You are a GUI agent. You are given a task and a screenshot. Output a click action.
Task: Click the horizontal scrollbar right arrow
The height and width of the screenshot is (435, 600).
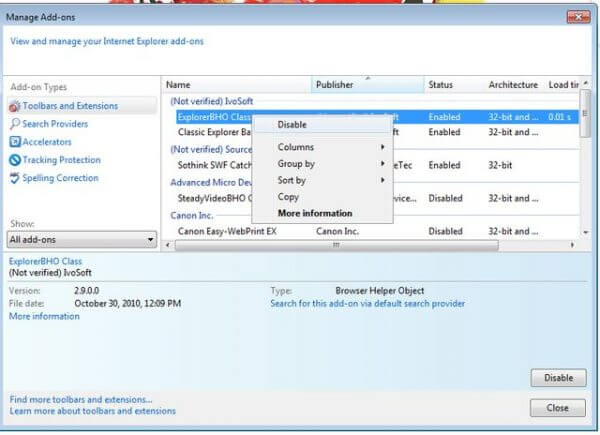[x=572, y=245]
